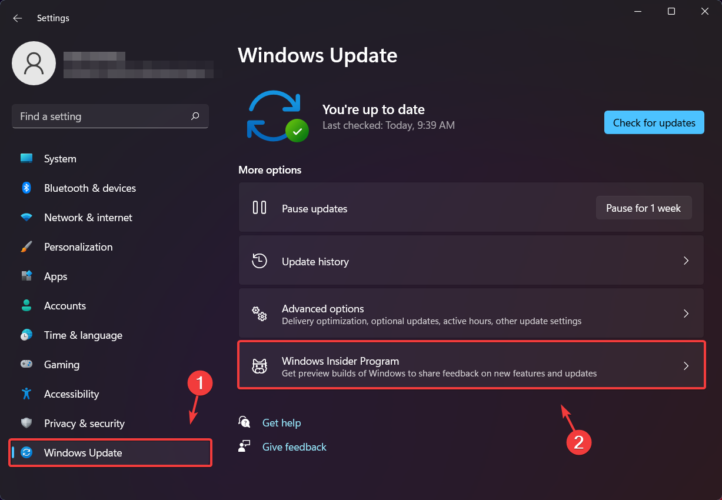Image resolution: width=722 pixels, height=500 pixels.
Task: Click the Give feedback person icon
Action: [244, 446]
